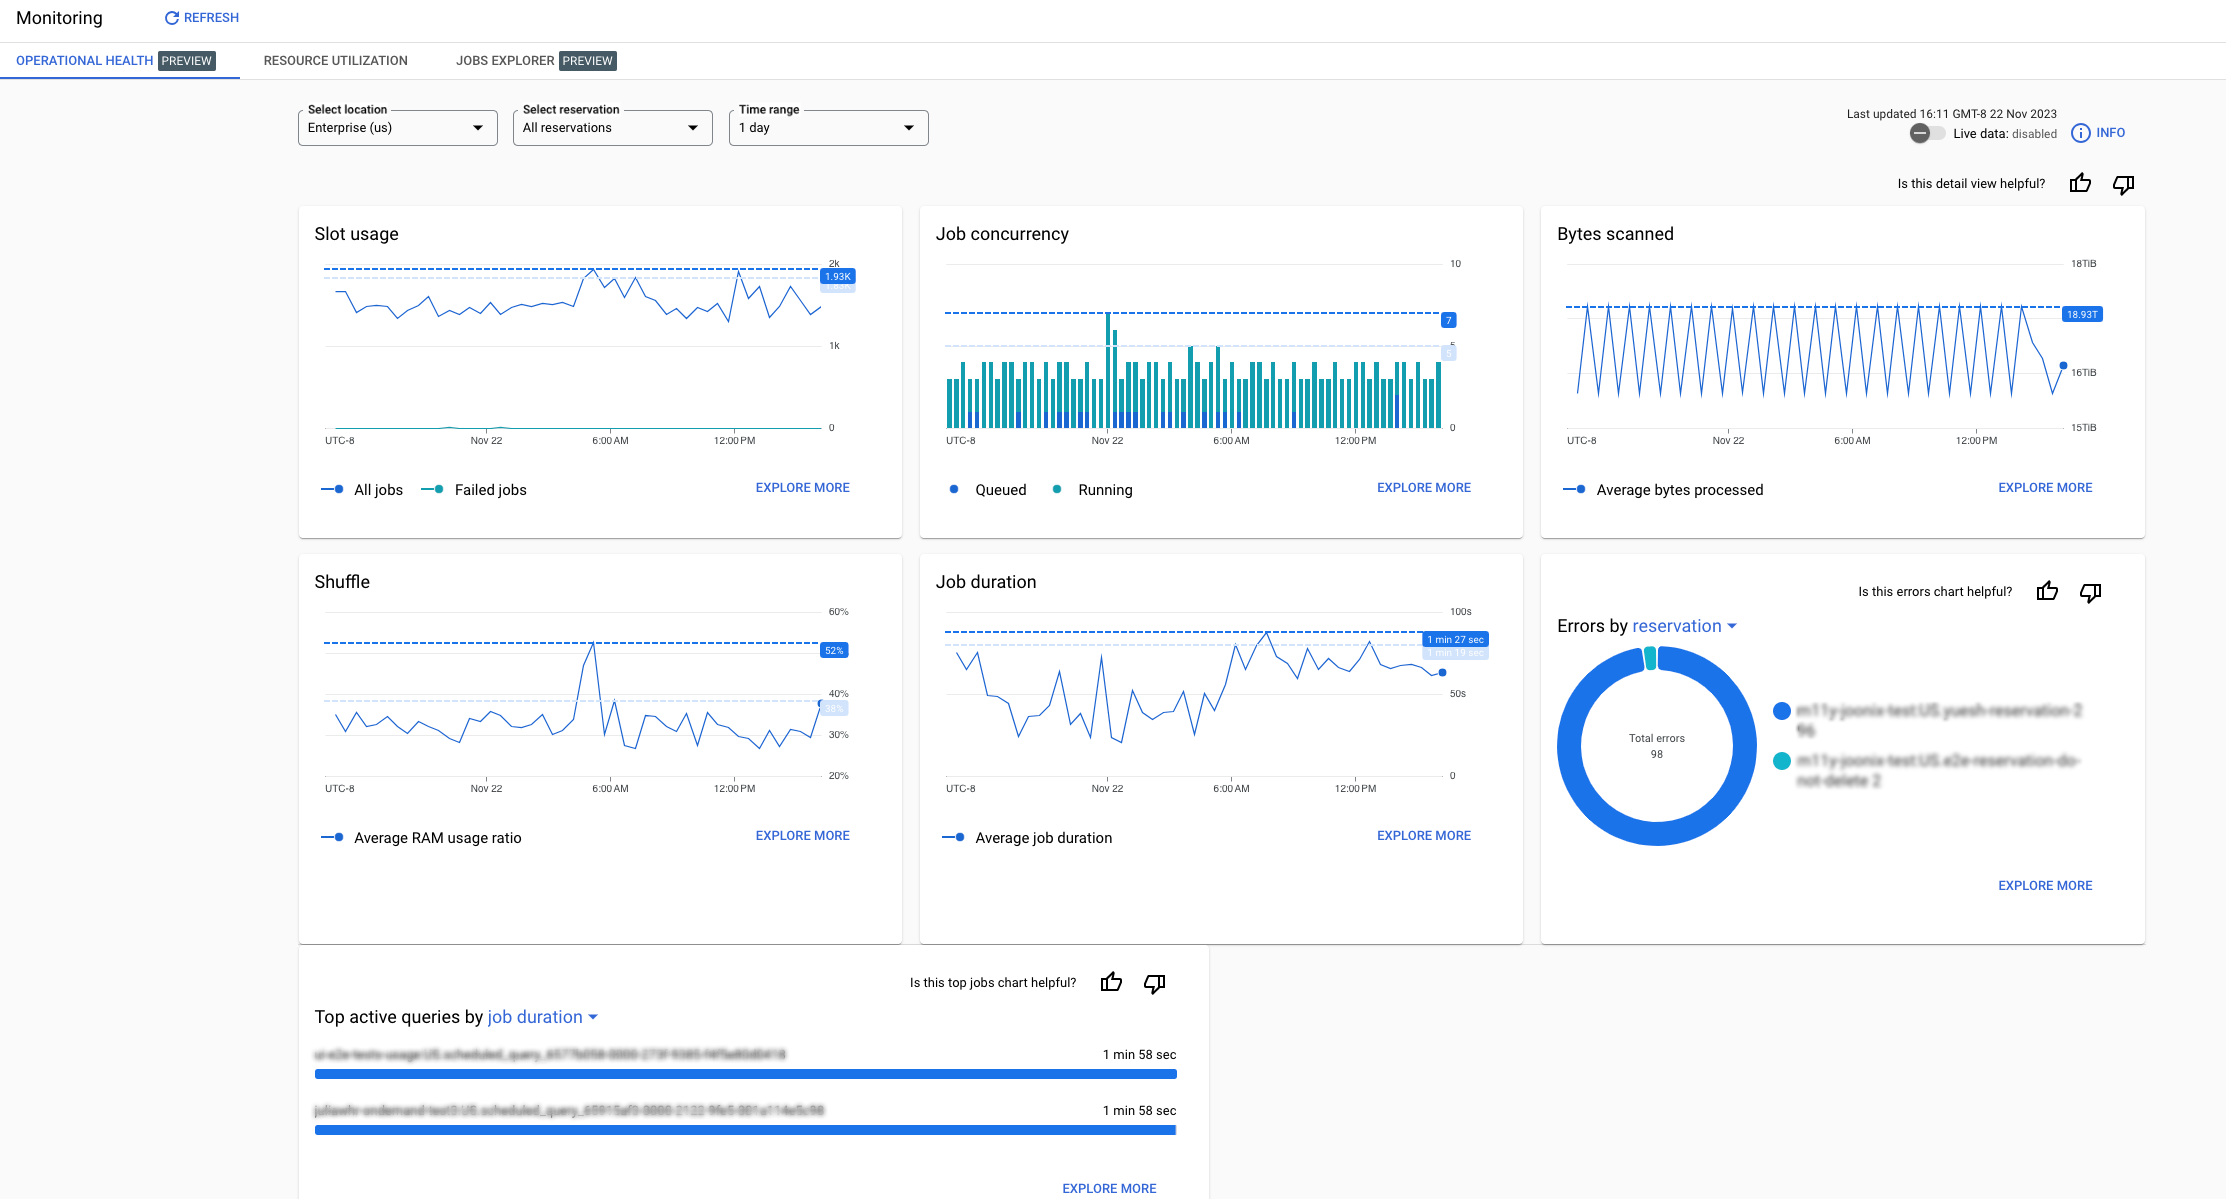Click the thumbs up icon for errors chart
This screenshot has height=1199, width=2226.
2047,591
